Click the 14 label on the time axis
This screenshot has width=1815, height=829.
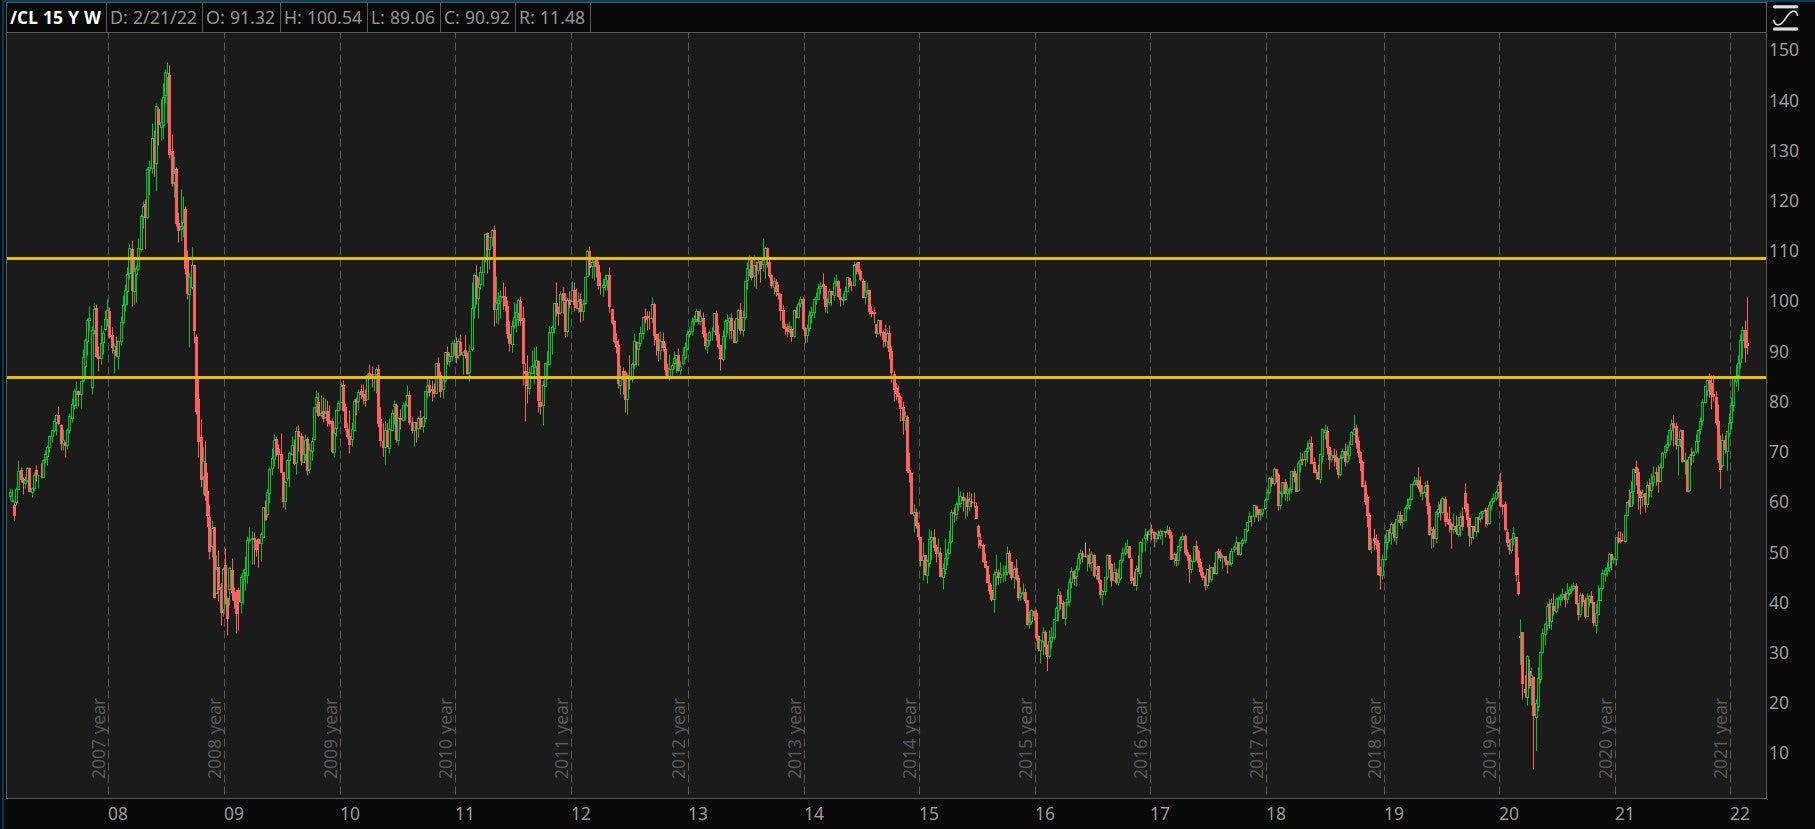click(814, 813)
